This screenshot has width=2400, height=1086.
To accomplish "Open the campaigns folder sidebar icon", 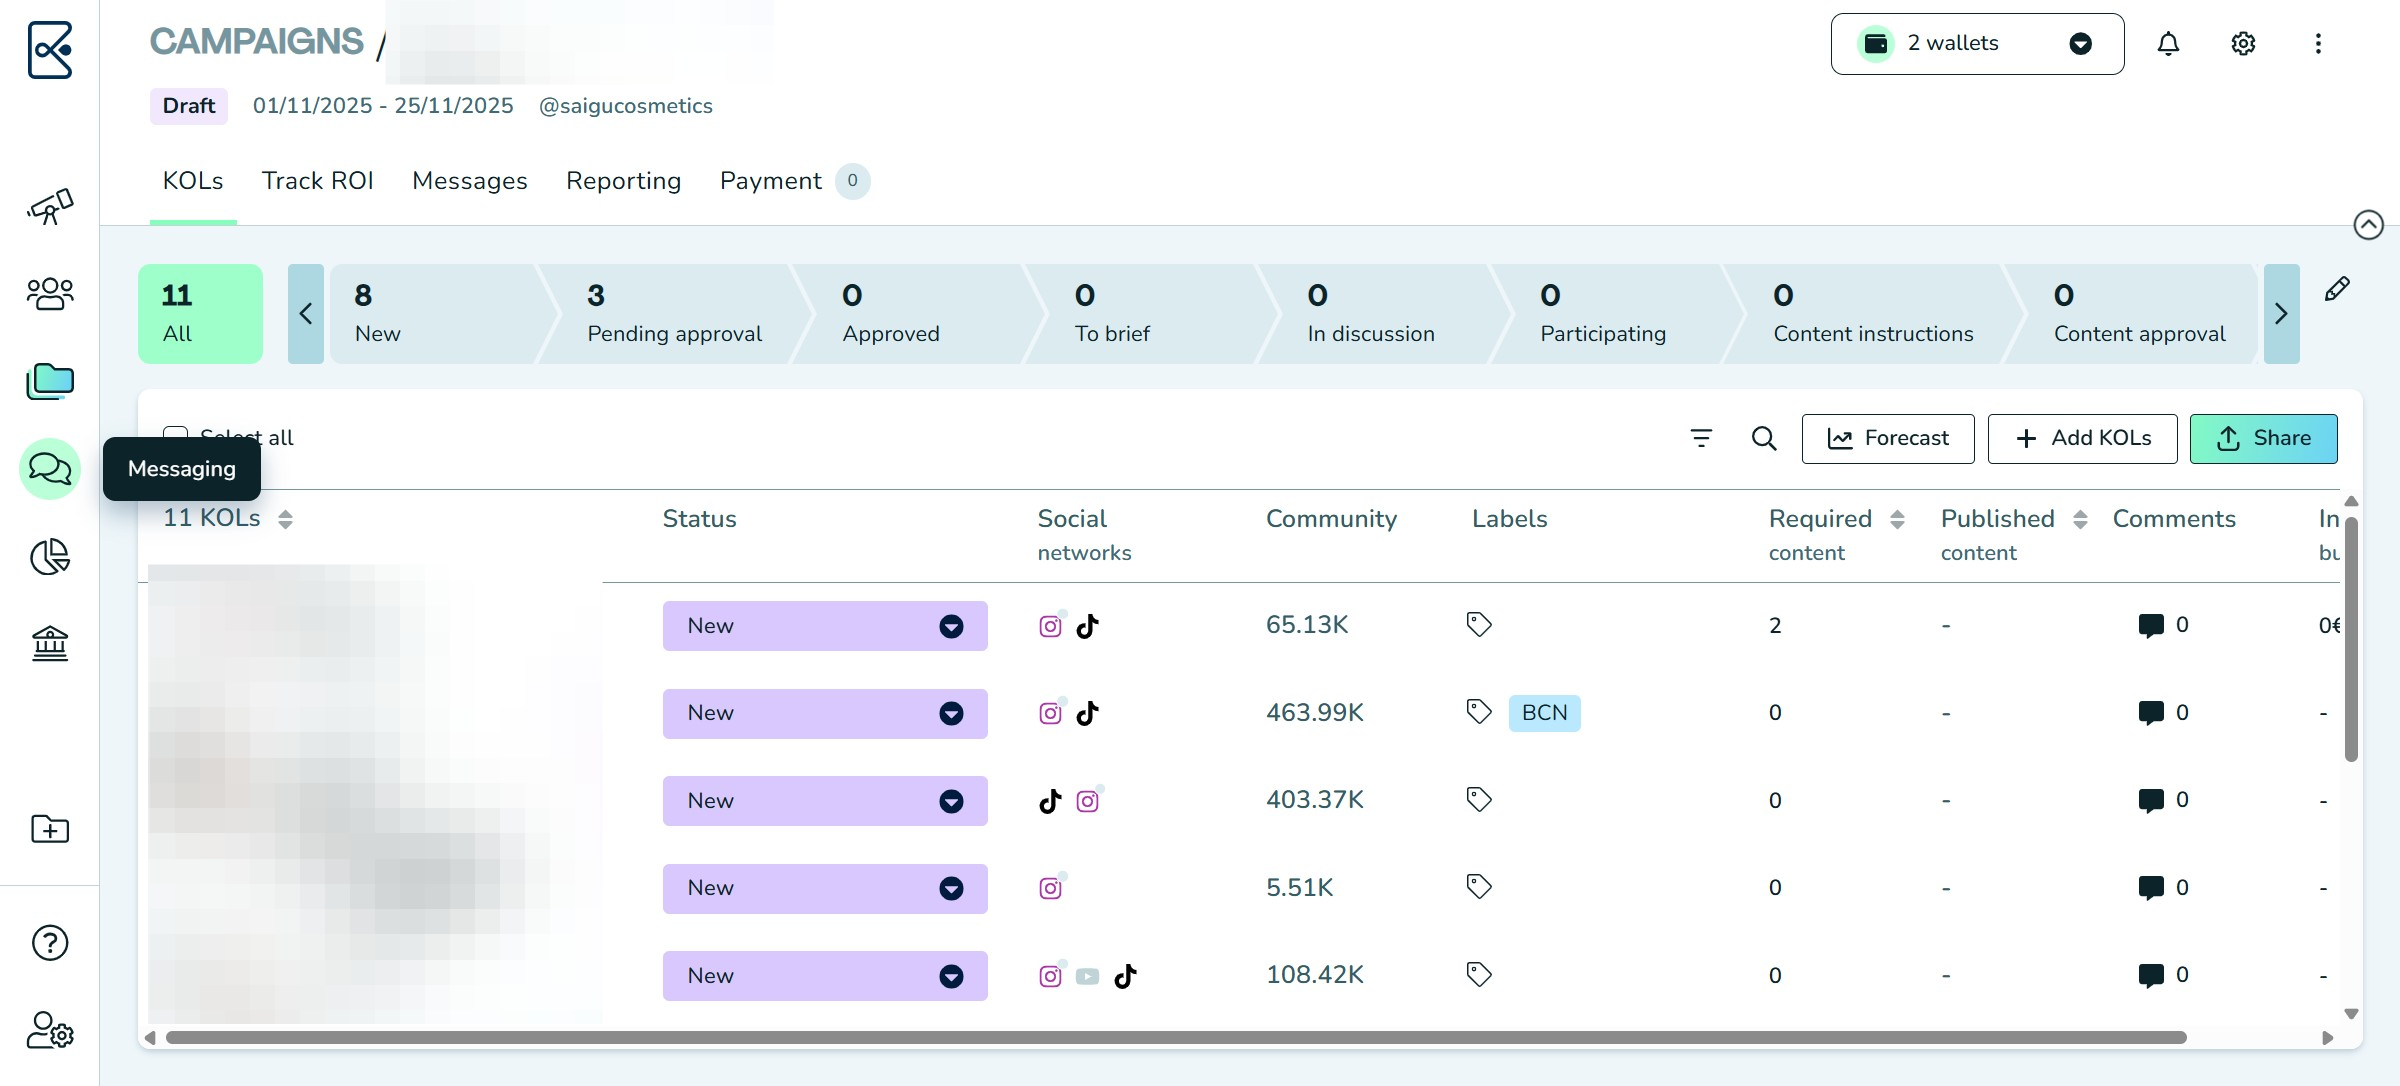I will click(x=50, y=381).
